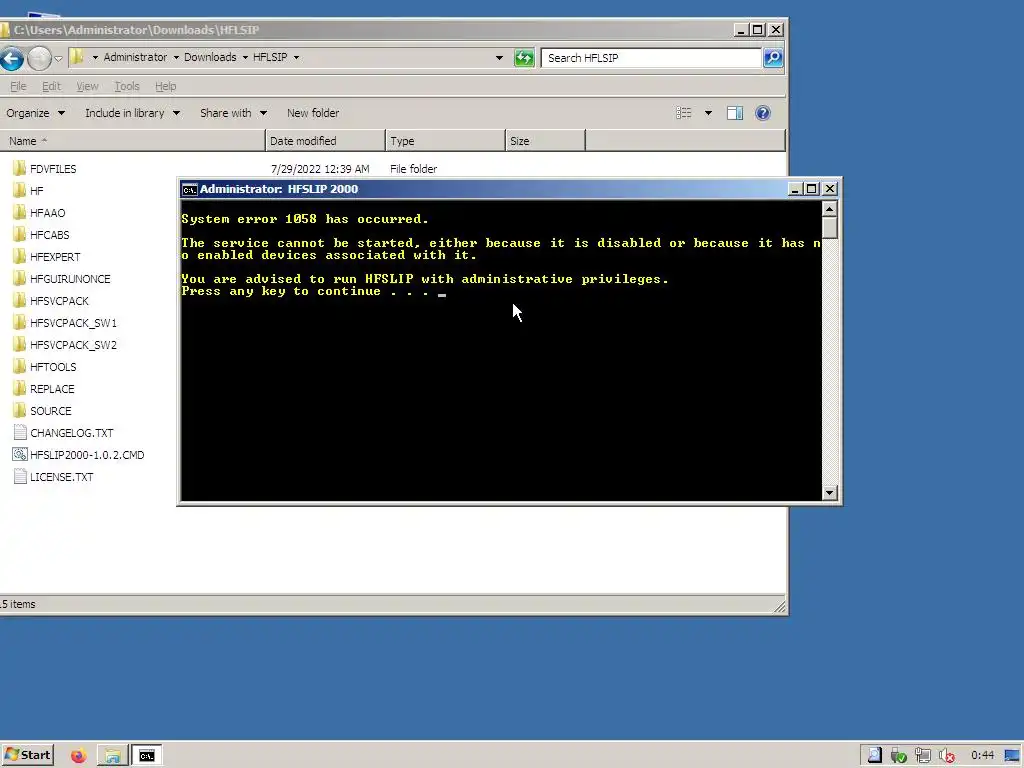
Task: Open Include in library dropdown
Action: point(132,113)
